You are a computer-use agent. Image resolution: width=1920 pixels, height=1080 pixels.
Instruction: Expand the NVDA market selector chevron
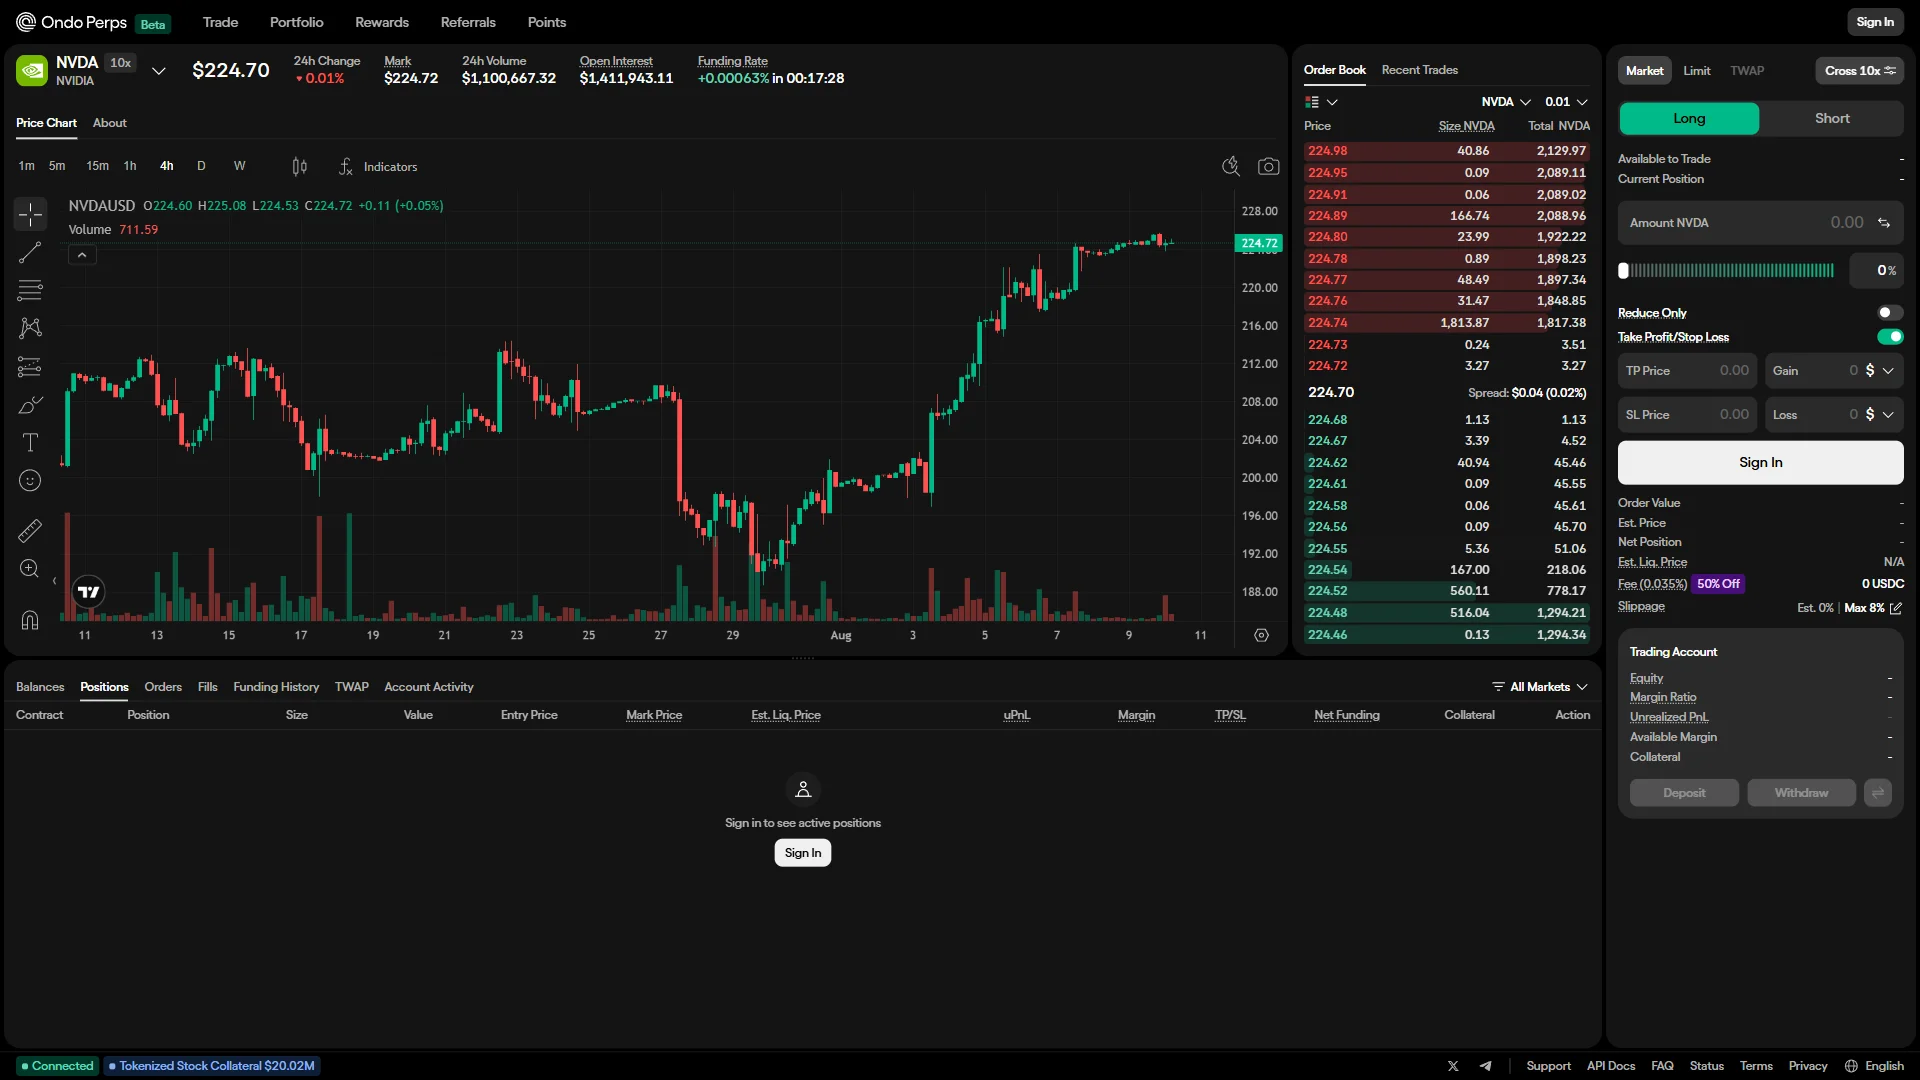point(158,71)
